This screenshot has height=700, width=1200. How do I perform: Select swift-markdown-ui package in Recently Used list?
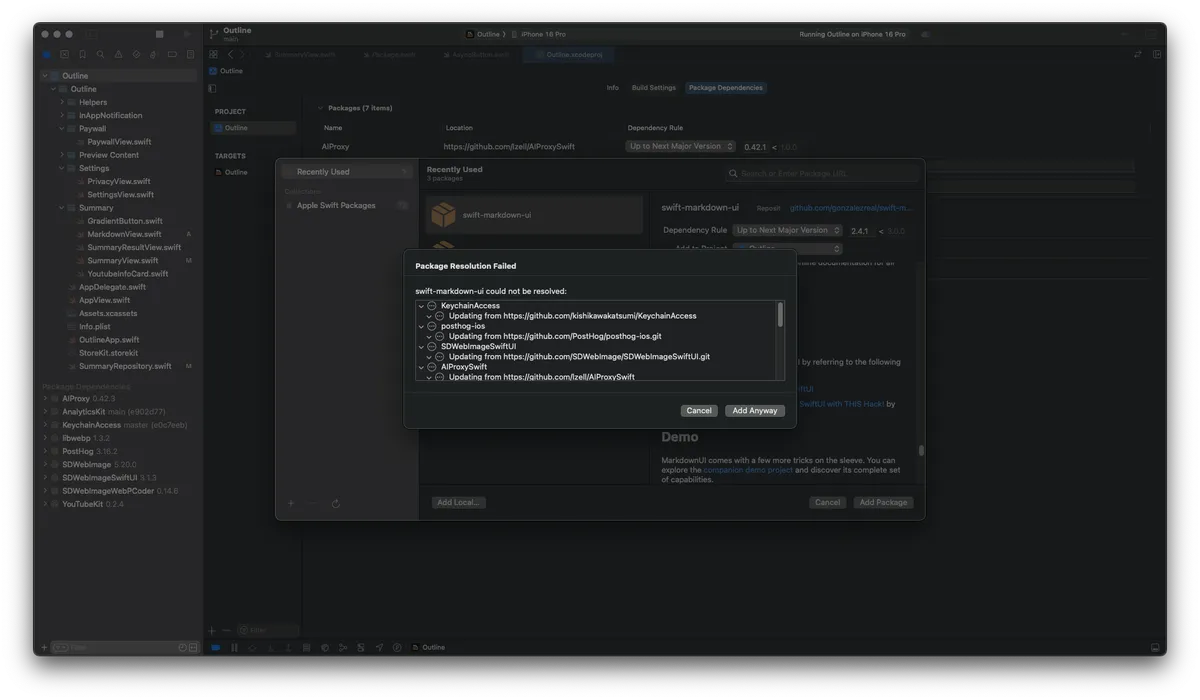pos(534,215)
